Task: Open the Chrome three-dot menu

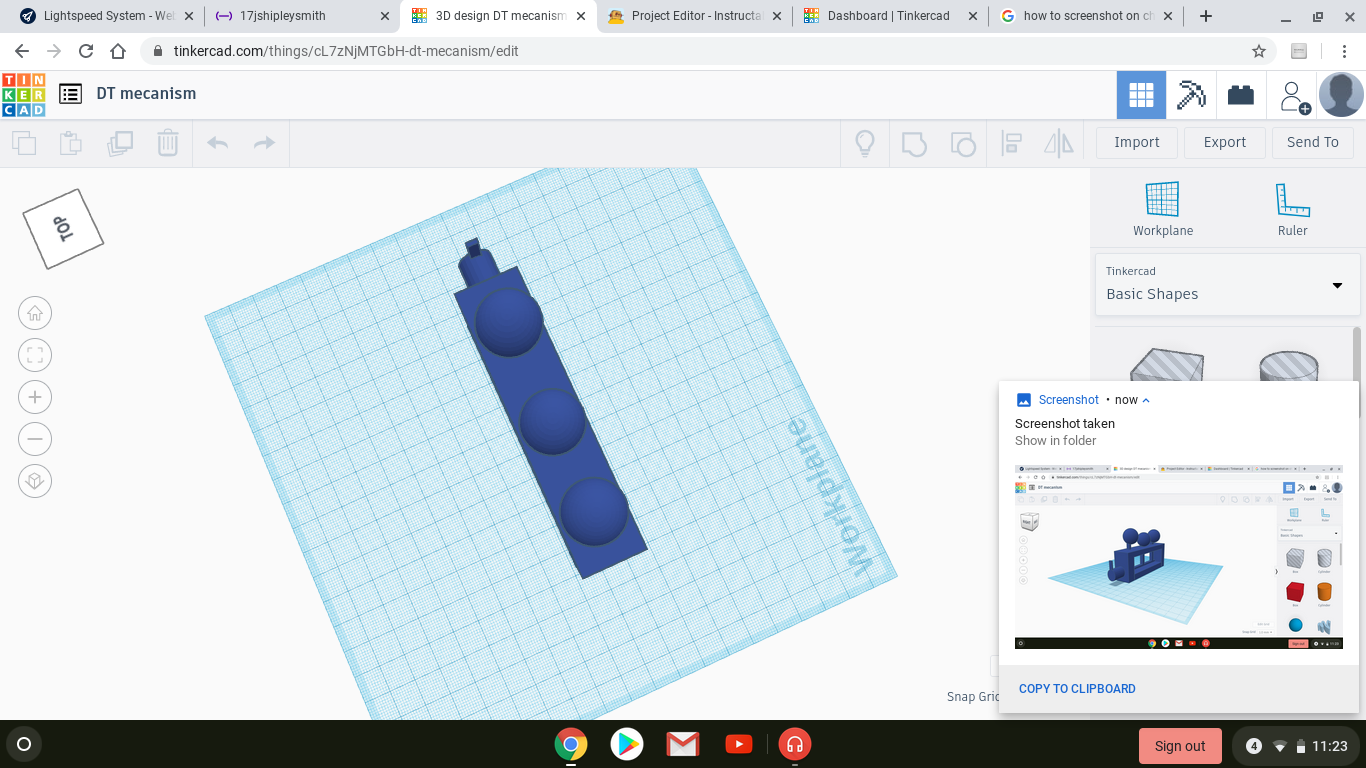Action: tap(1344, 51)
